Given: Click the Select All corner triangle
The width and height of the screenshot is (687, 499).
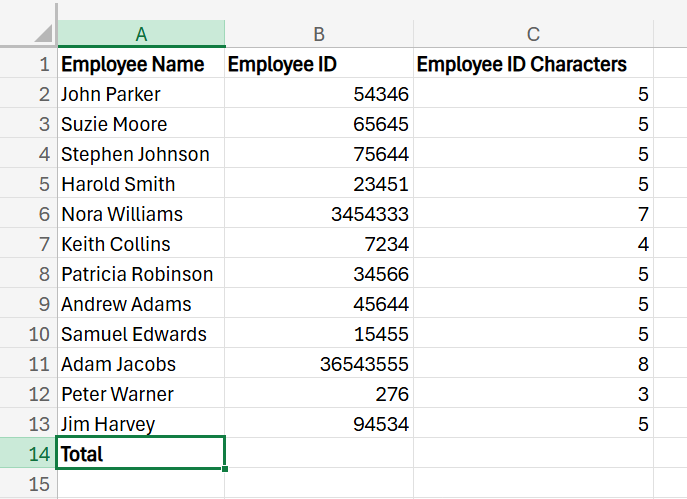Looking at the screenshot, I should click(44, 33).
